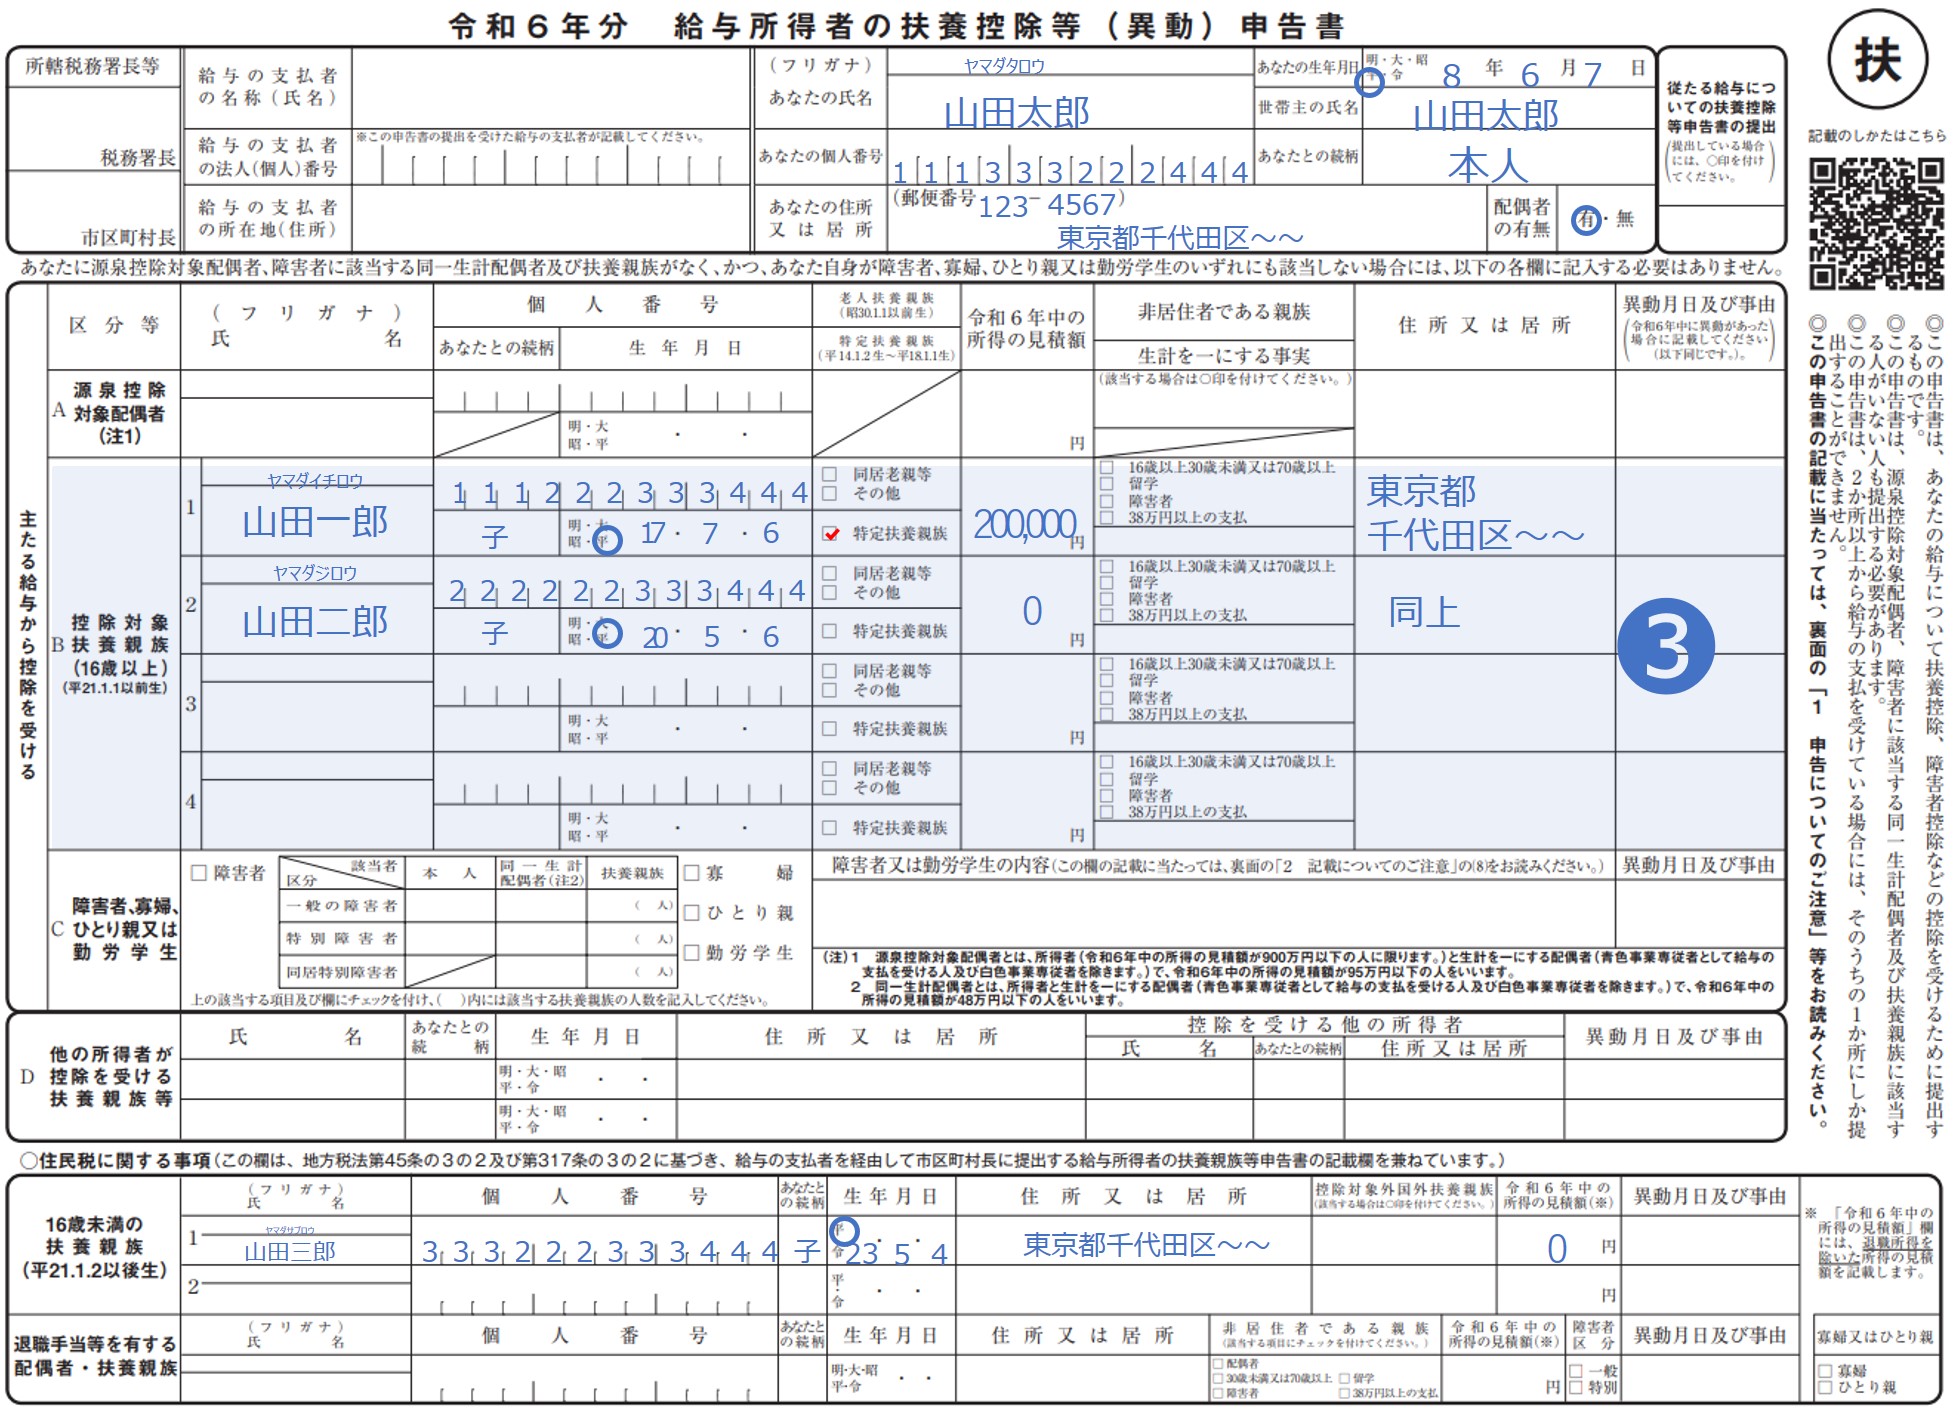Viewport: 1956px width, 1414px height.
Task: Click the empty 給与の支払者の名称 field
Action: pos(552,88)
